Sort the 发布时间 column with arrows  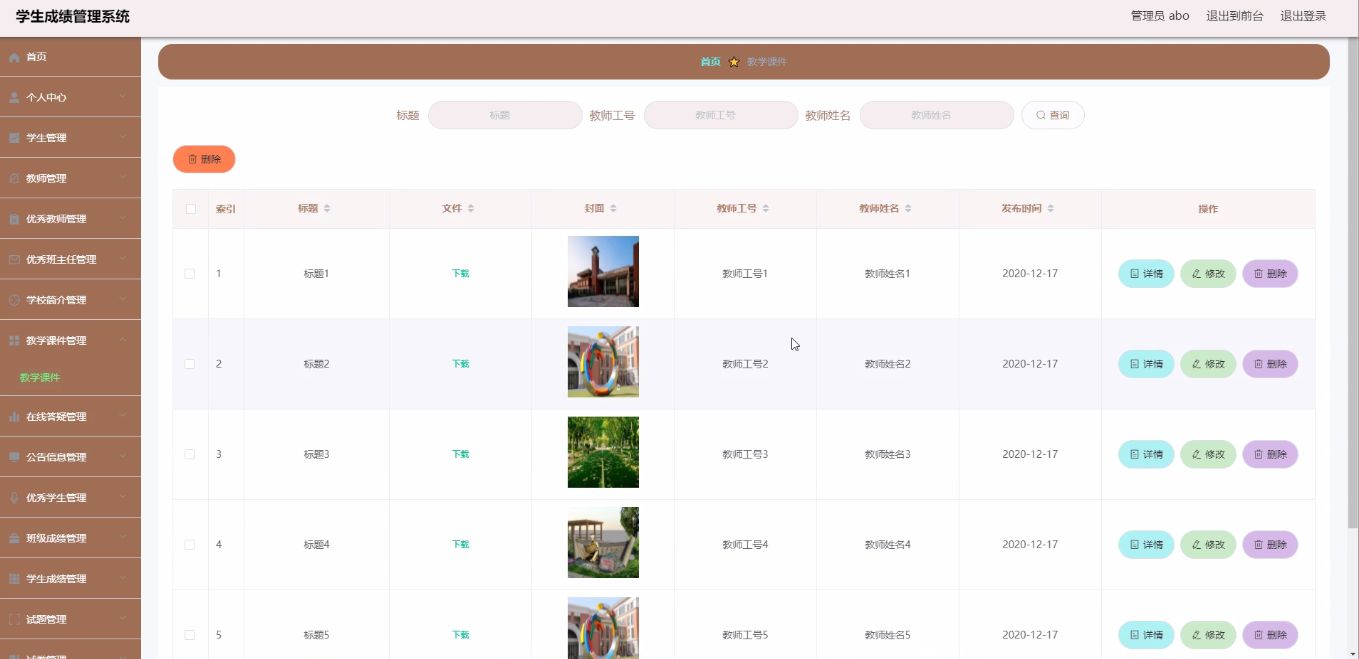click(x=1051, y=209)
